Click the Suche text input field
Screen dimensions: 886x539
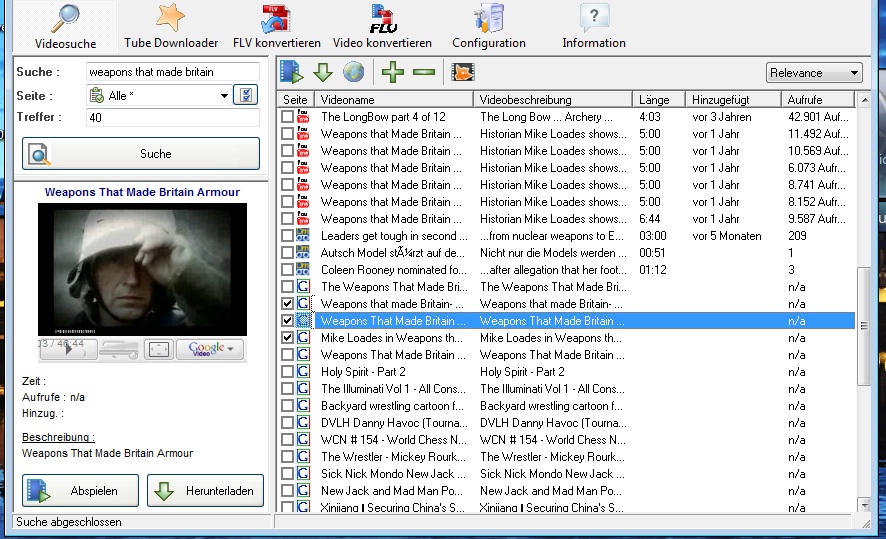[x=172, y=72]
